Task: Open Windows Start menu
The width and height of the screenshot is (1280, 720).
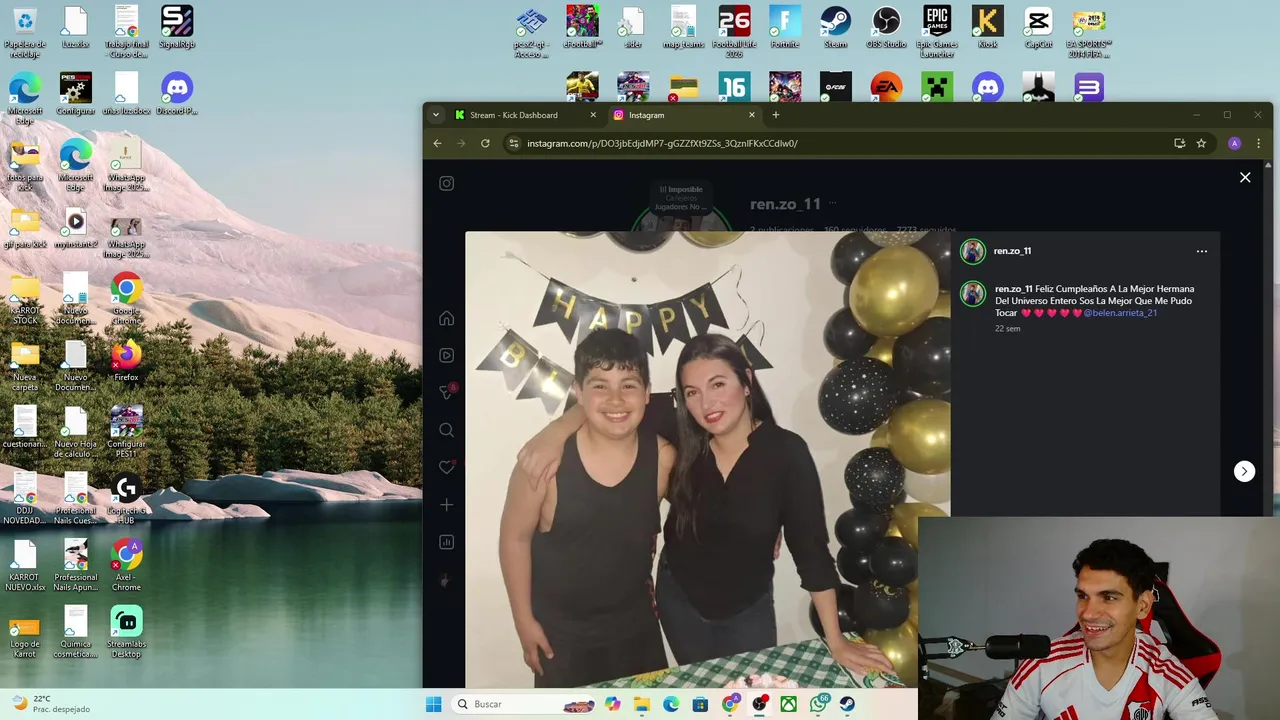Action: coord(433,704)
